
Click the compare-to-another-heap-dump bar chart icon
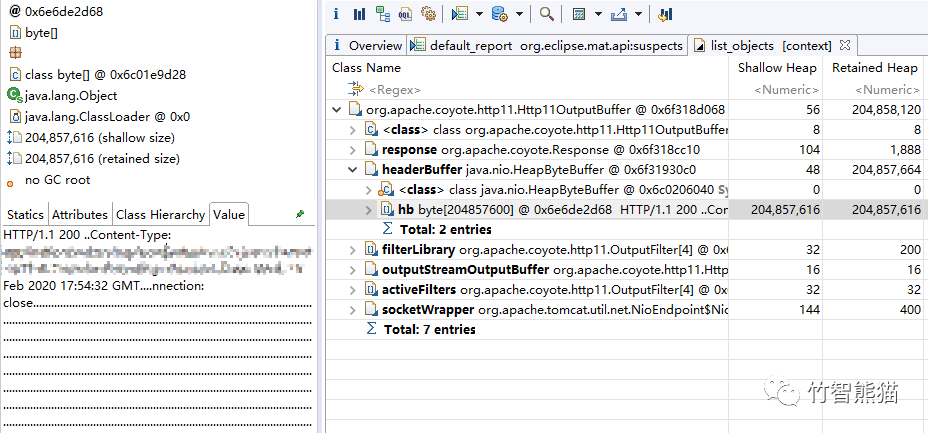click(x=665, y=14)
